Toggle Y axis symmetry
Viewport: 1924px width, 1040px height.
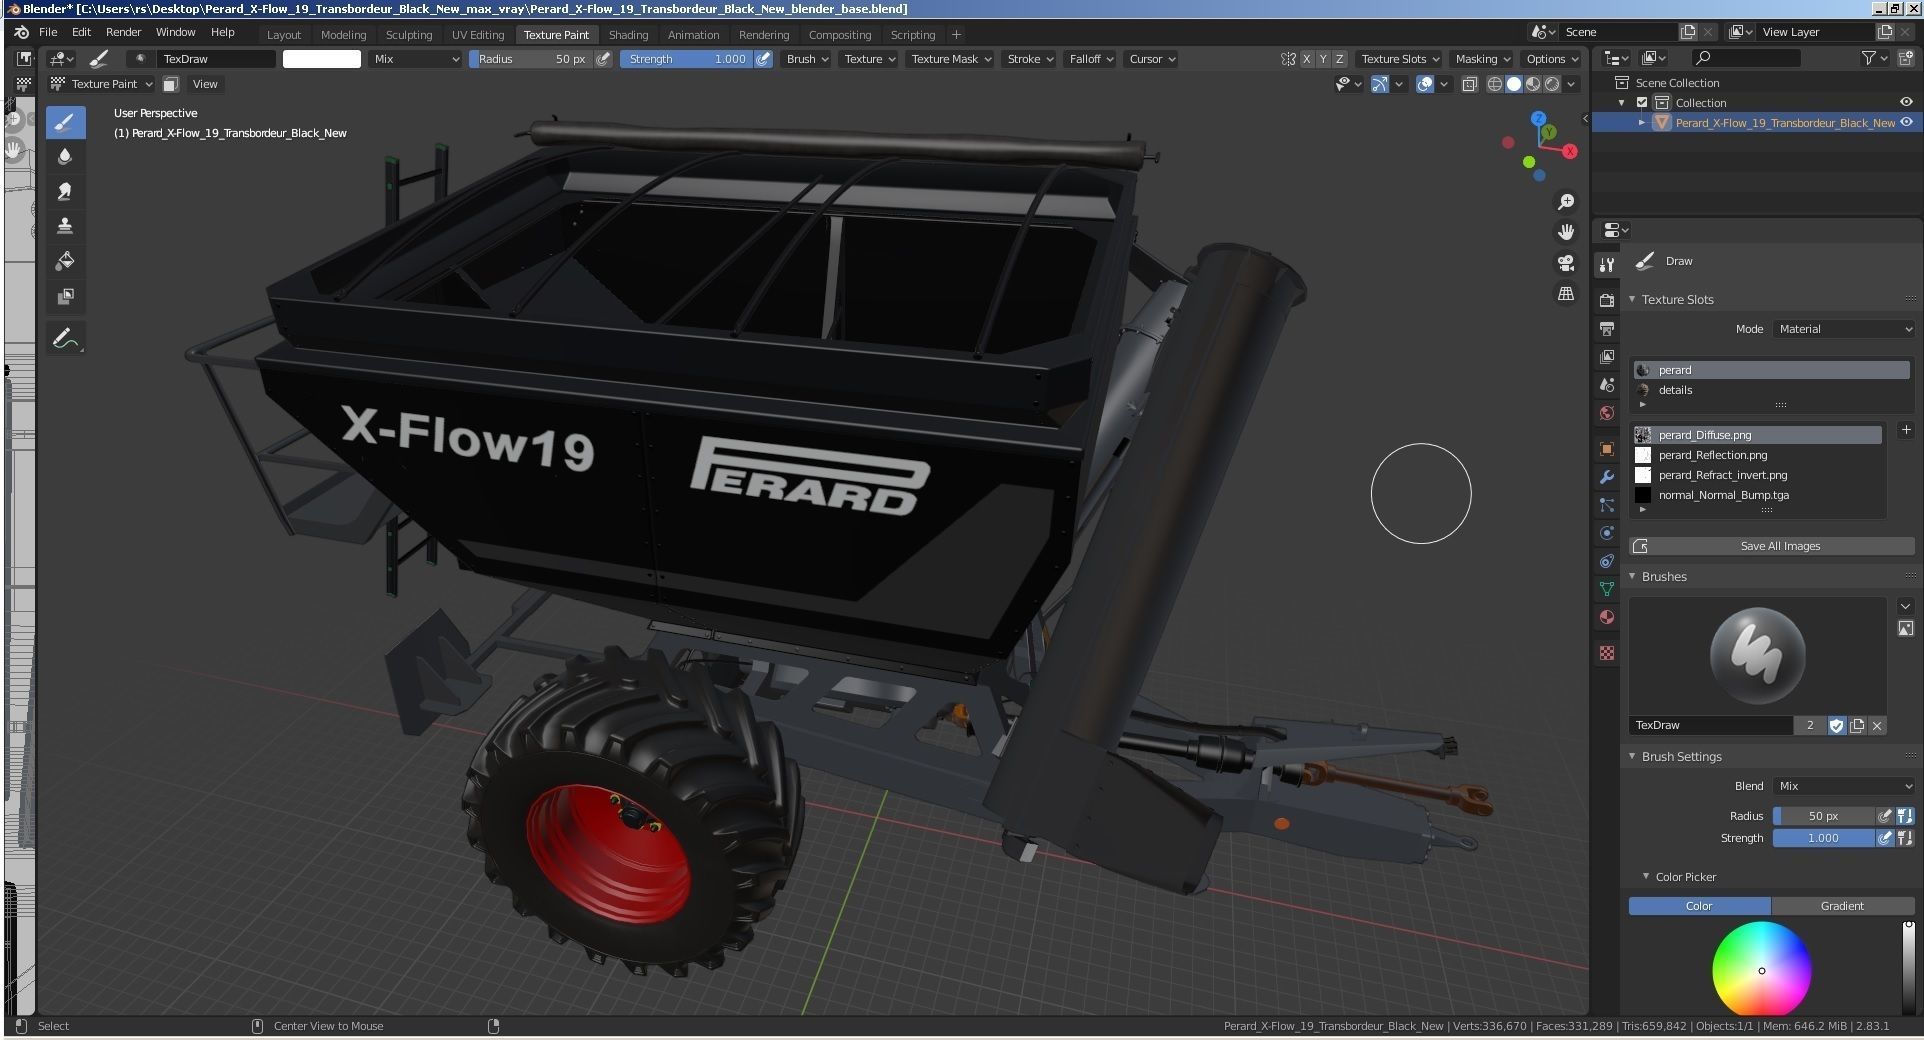[x=1323, y=59]
